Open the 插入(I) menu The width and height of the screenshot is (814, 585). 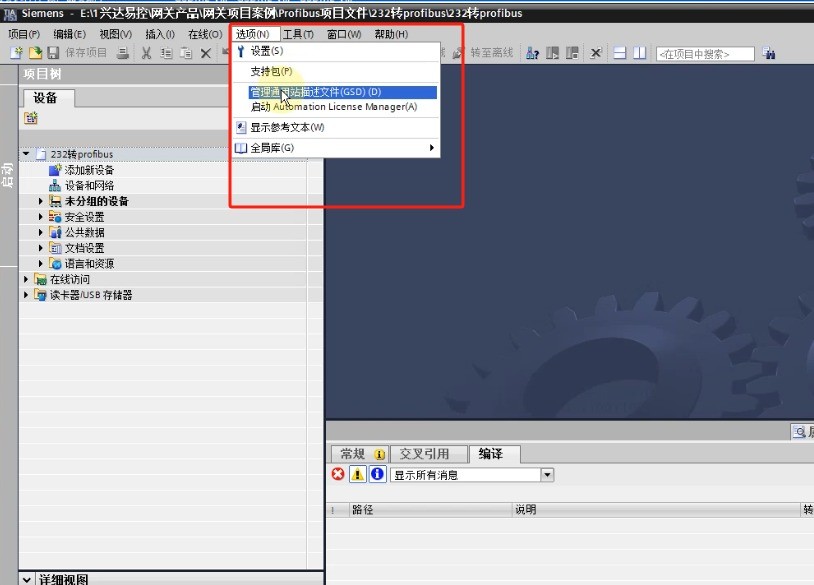[160, 34]
